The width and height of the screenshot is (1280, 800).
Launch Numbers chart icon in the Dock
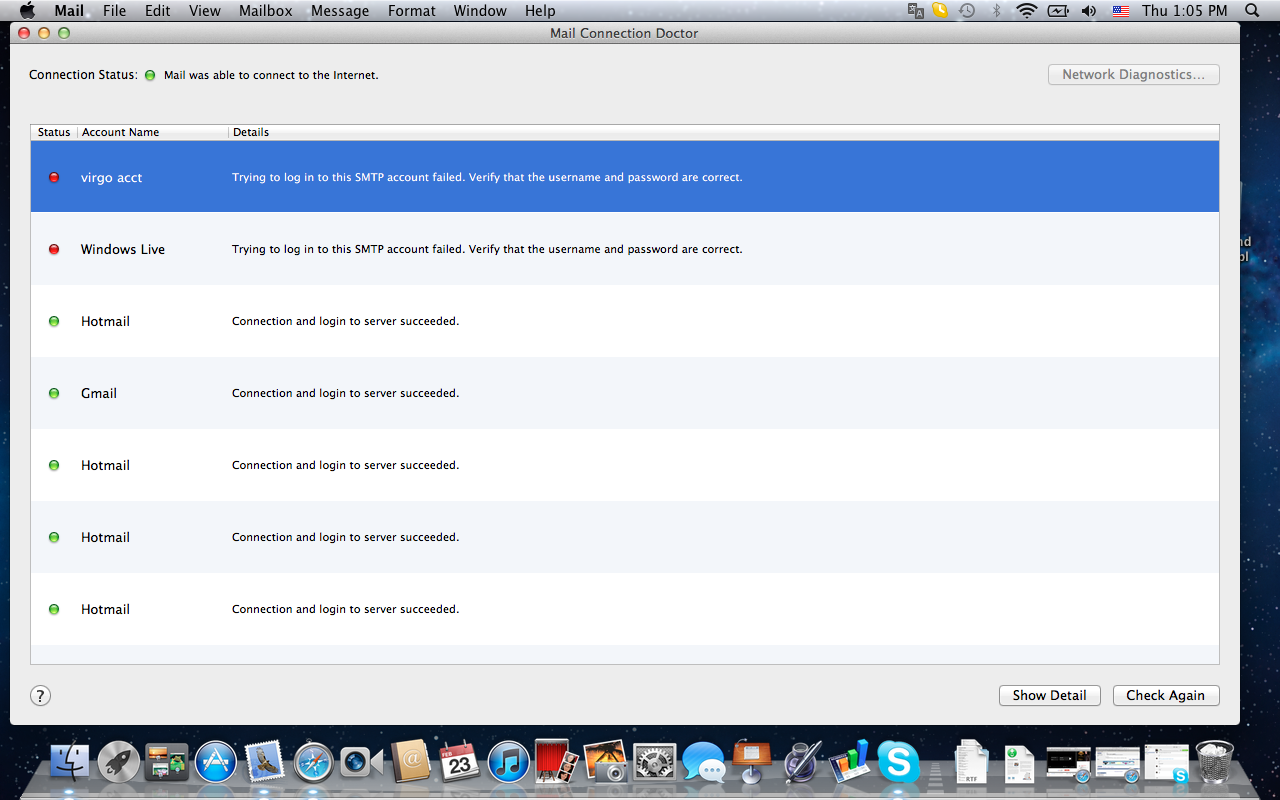pos(850,763)
